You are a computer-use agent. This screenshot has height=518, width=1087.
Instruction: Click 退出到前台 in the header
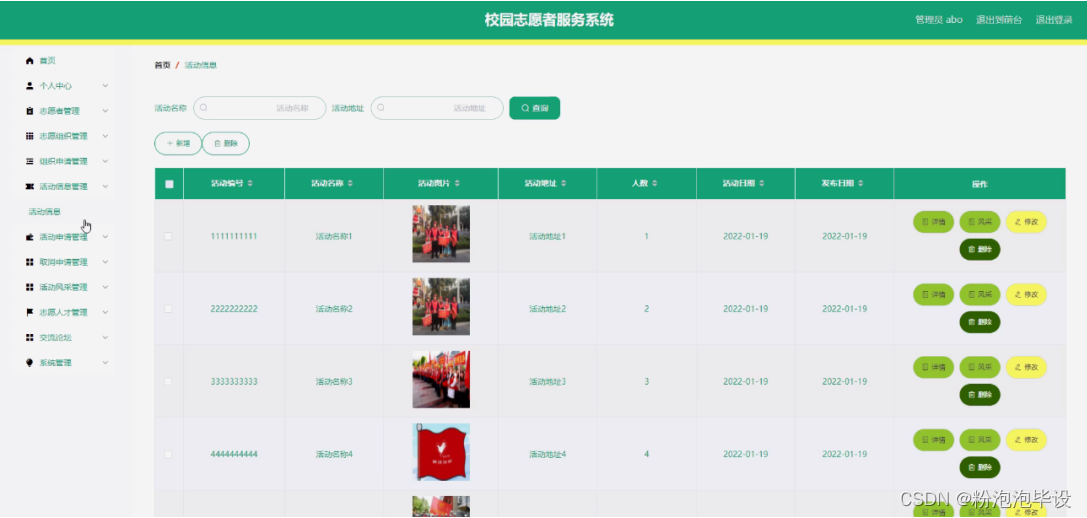pyautogui.click(x=999, y=20)
